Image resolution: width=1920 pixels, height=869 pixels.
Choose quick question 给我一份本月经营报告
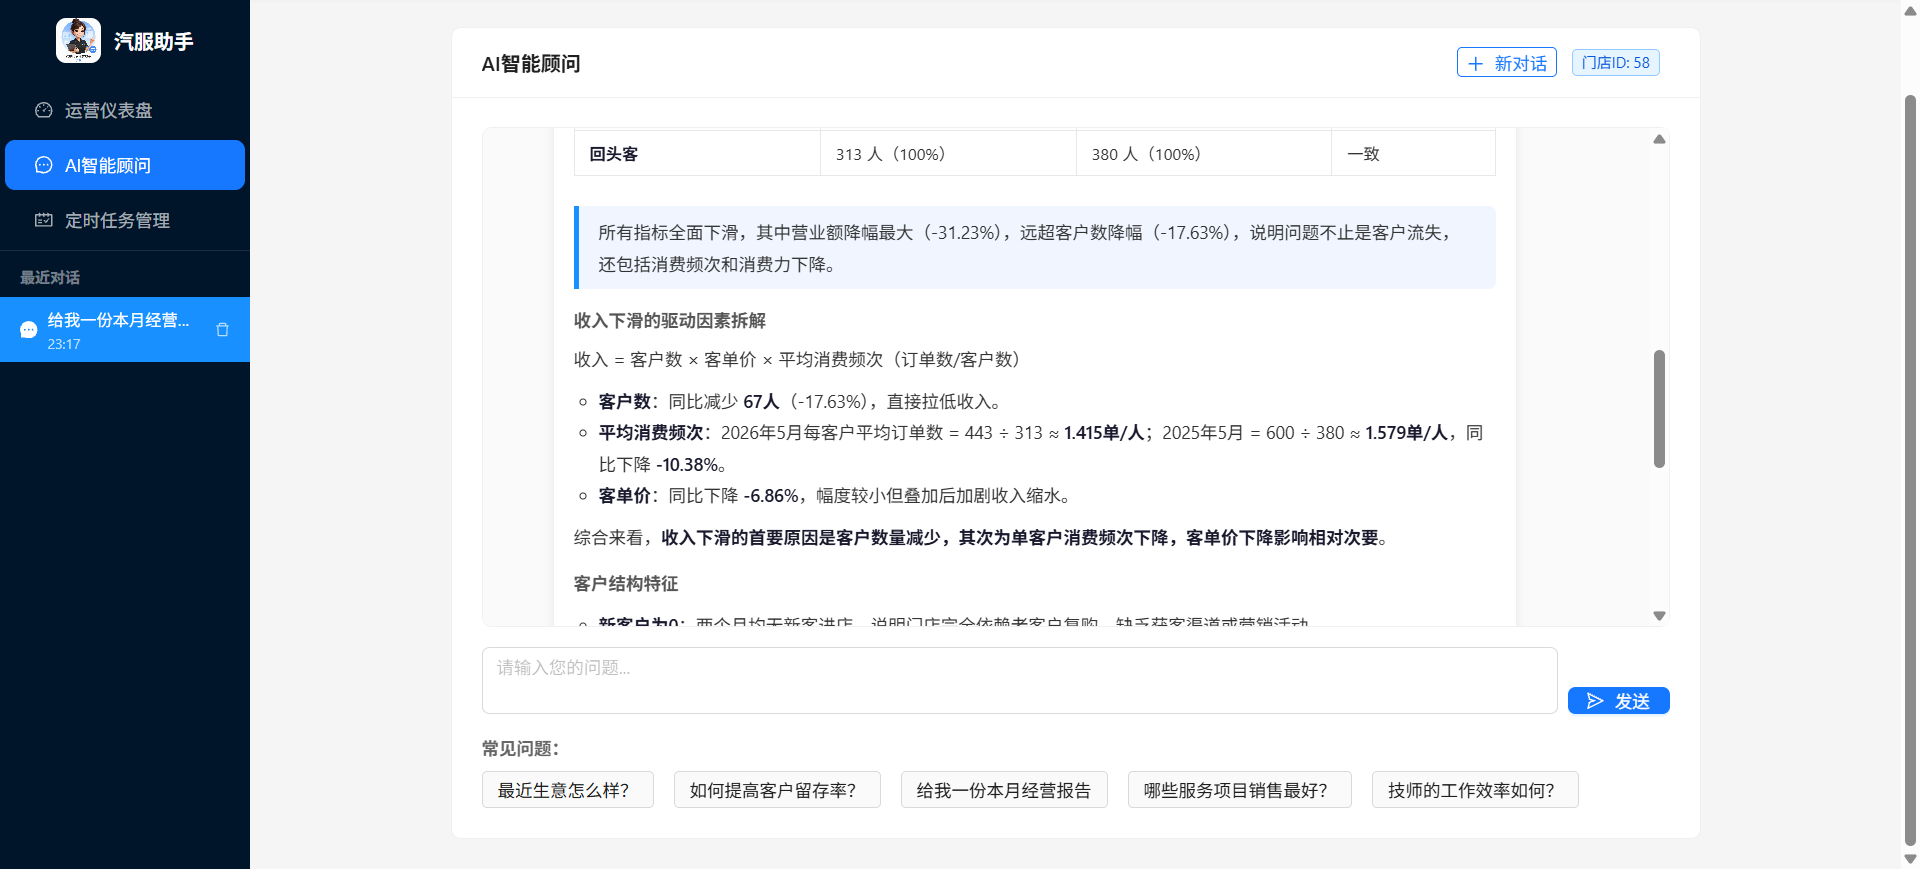(1004, 790)
